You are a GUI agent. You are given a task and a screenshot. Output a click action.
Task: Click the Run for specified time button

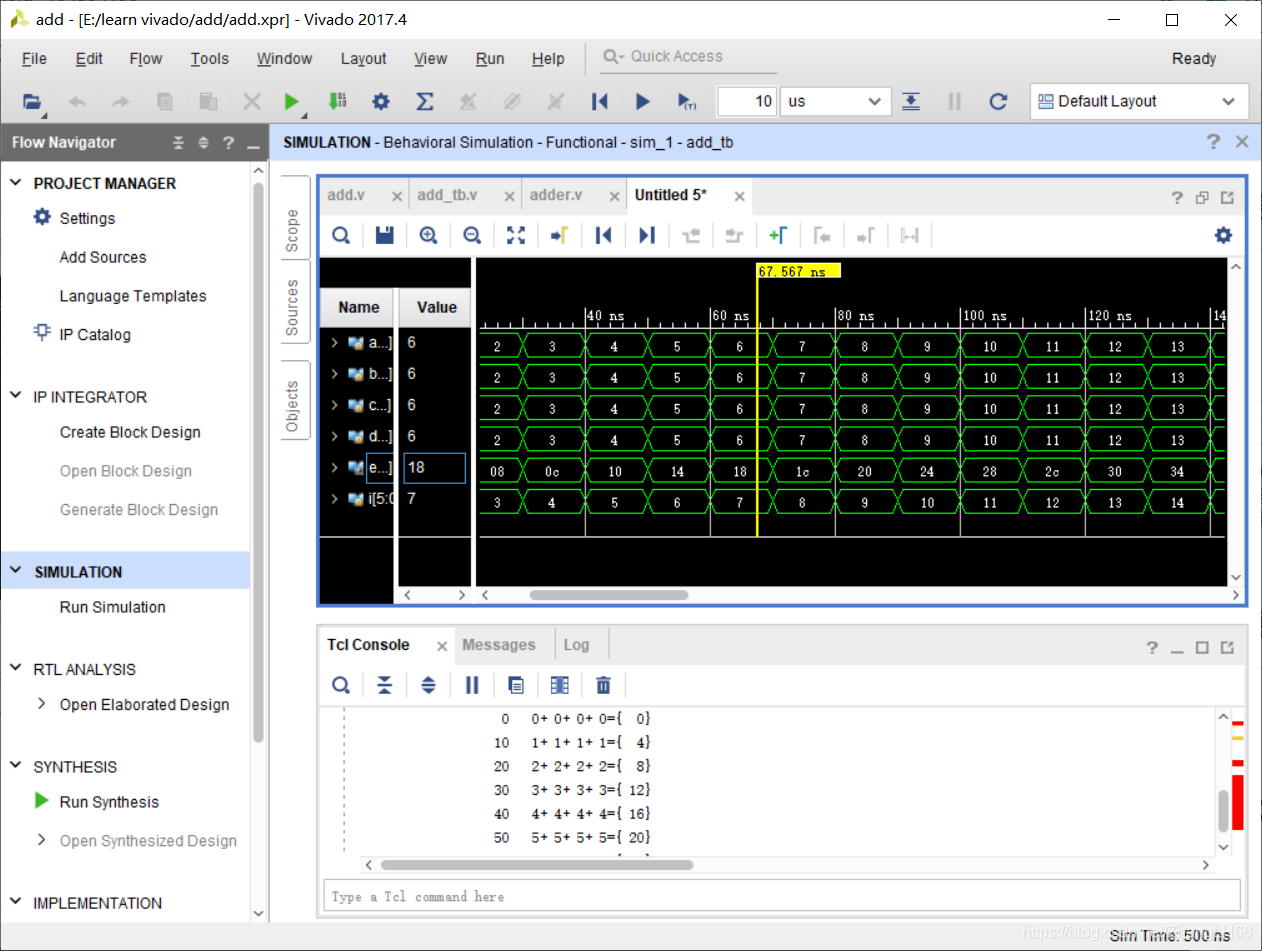click(x=686, y=101)
